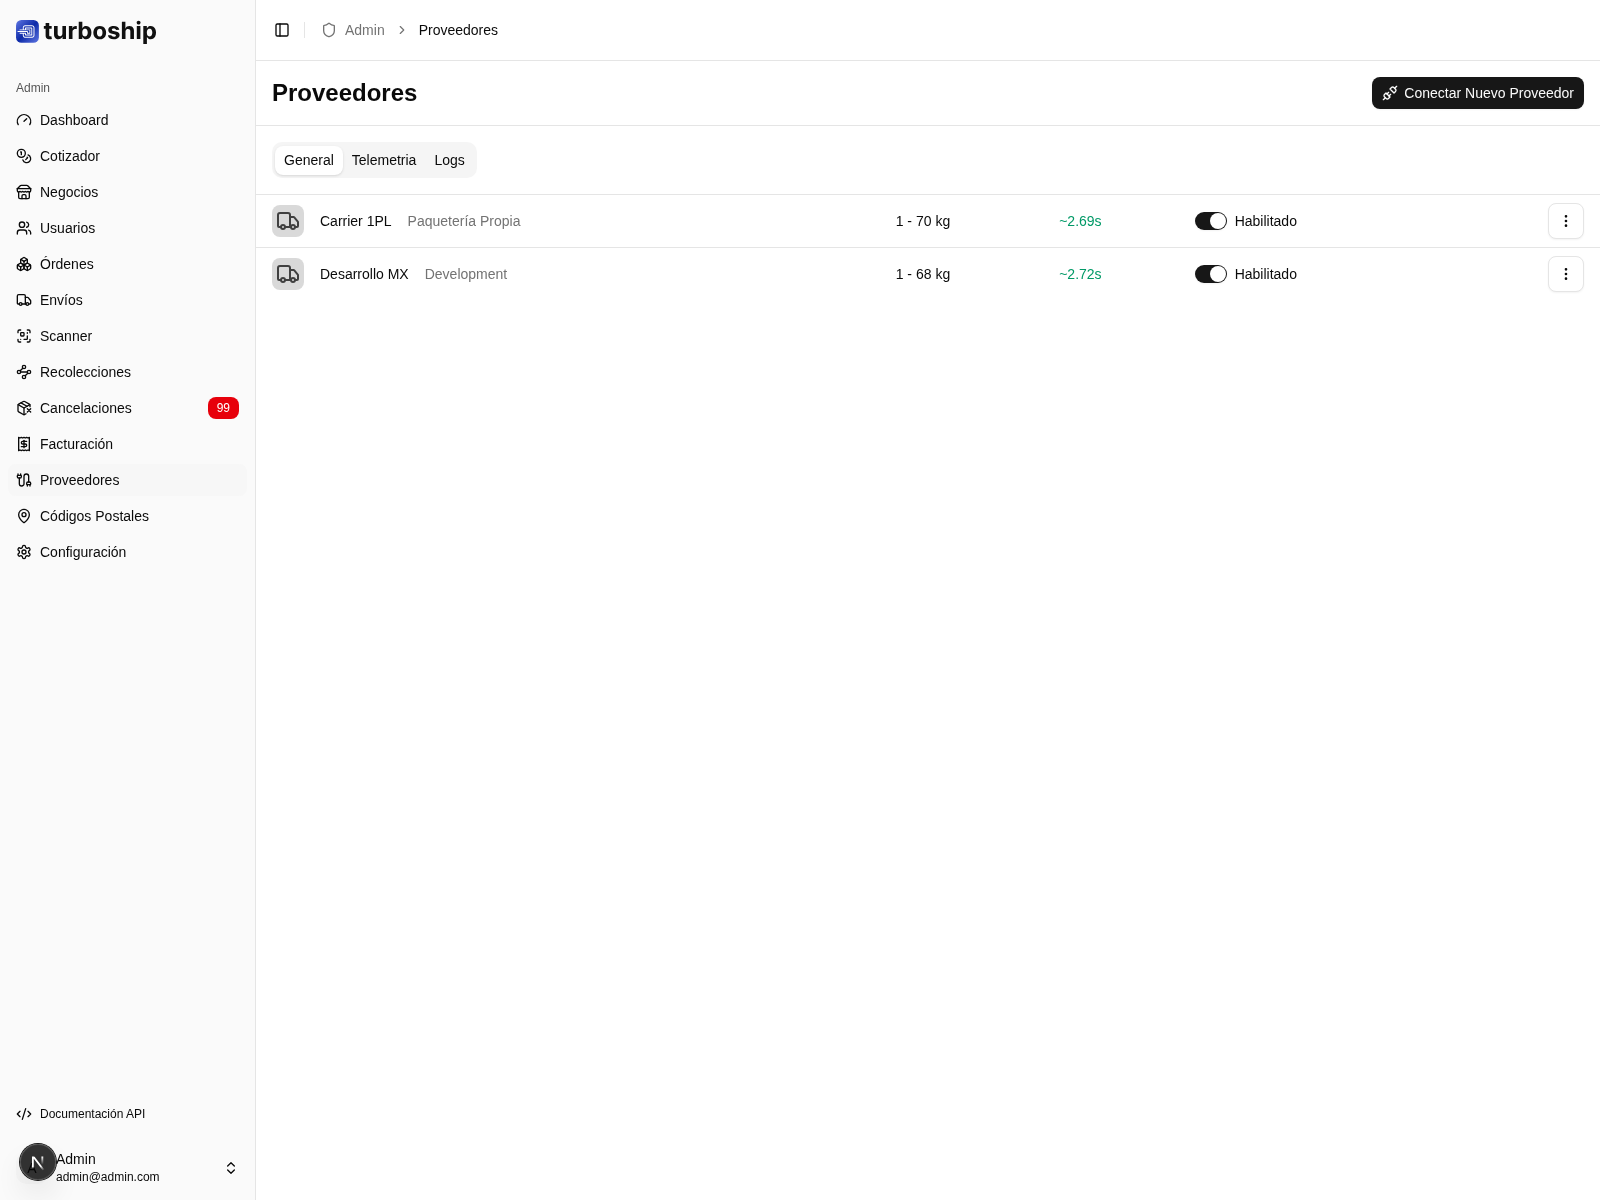
Task: Disable the Desarrollo MX provider toggle
Action: click(1210, 274)
